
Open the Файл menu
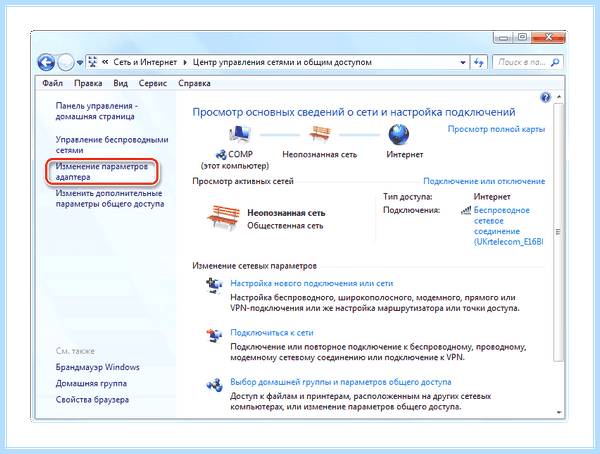(52, 83)
